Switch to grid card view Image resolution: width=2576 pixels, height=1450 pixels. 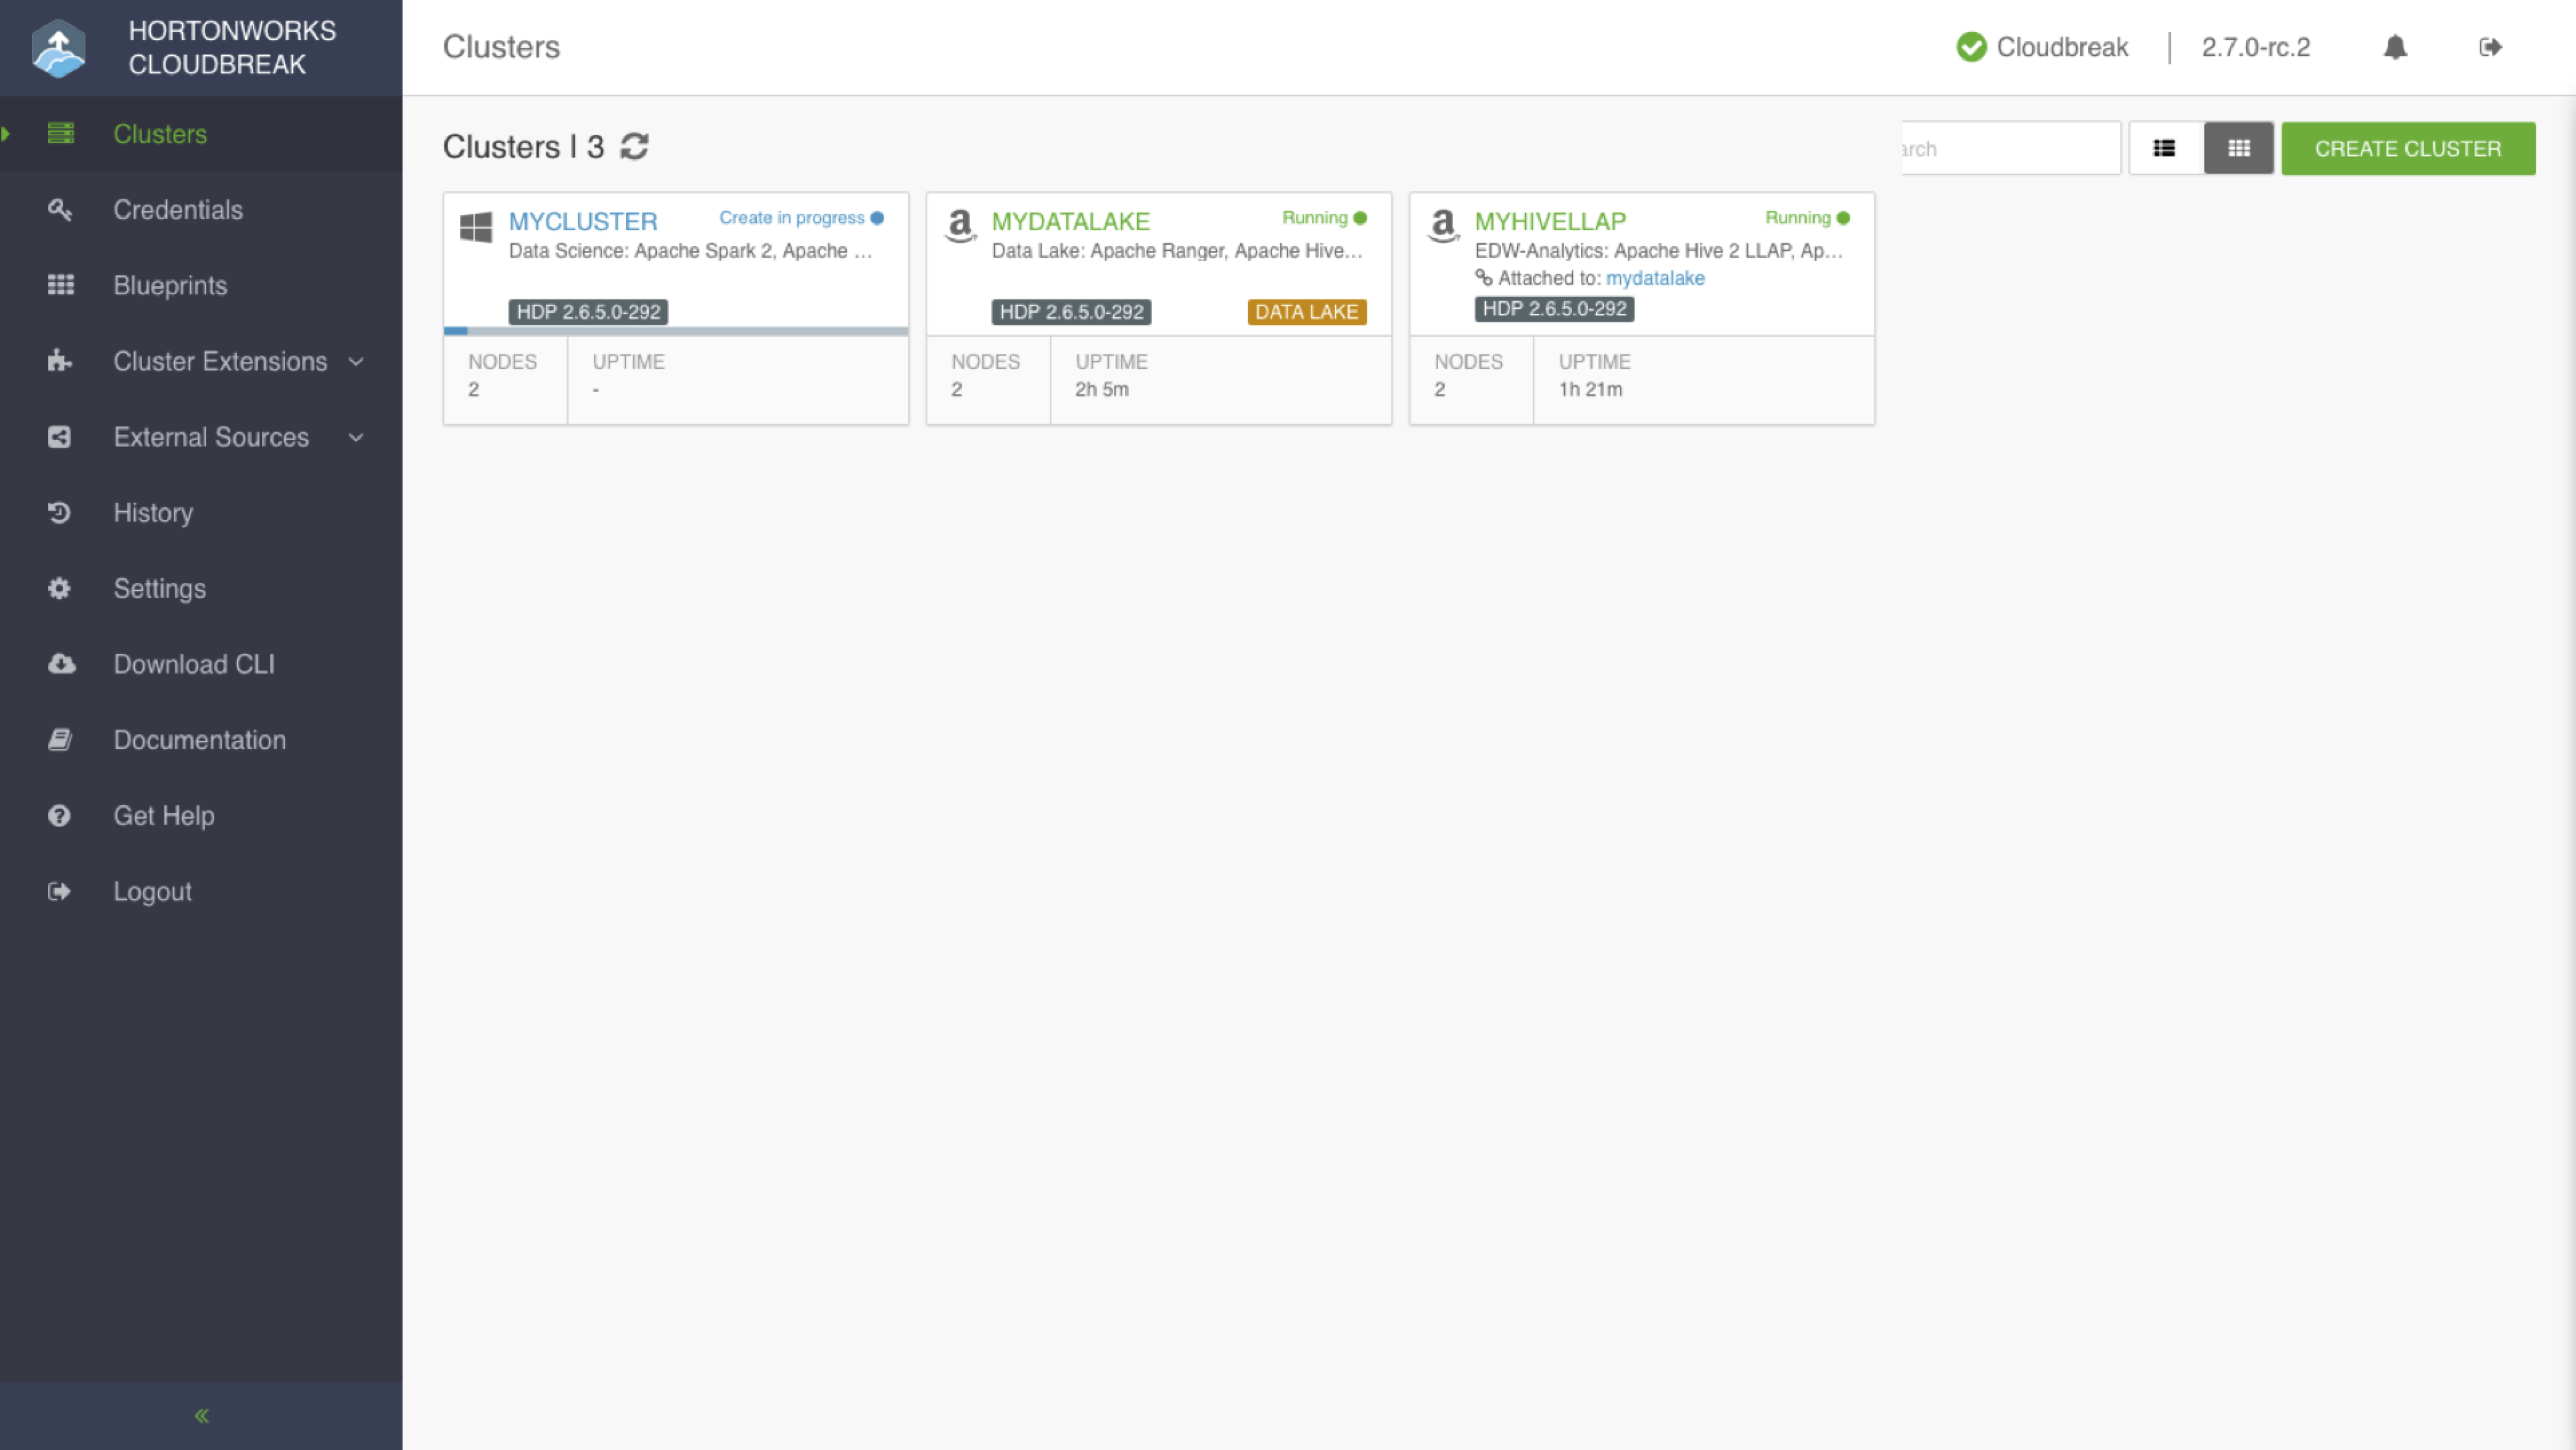[x=2239, y=148]
